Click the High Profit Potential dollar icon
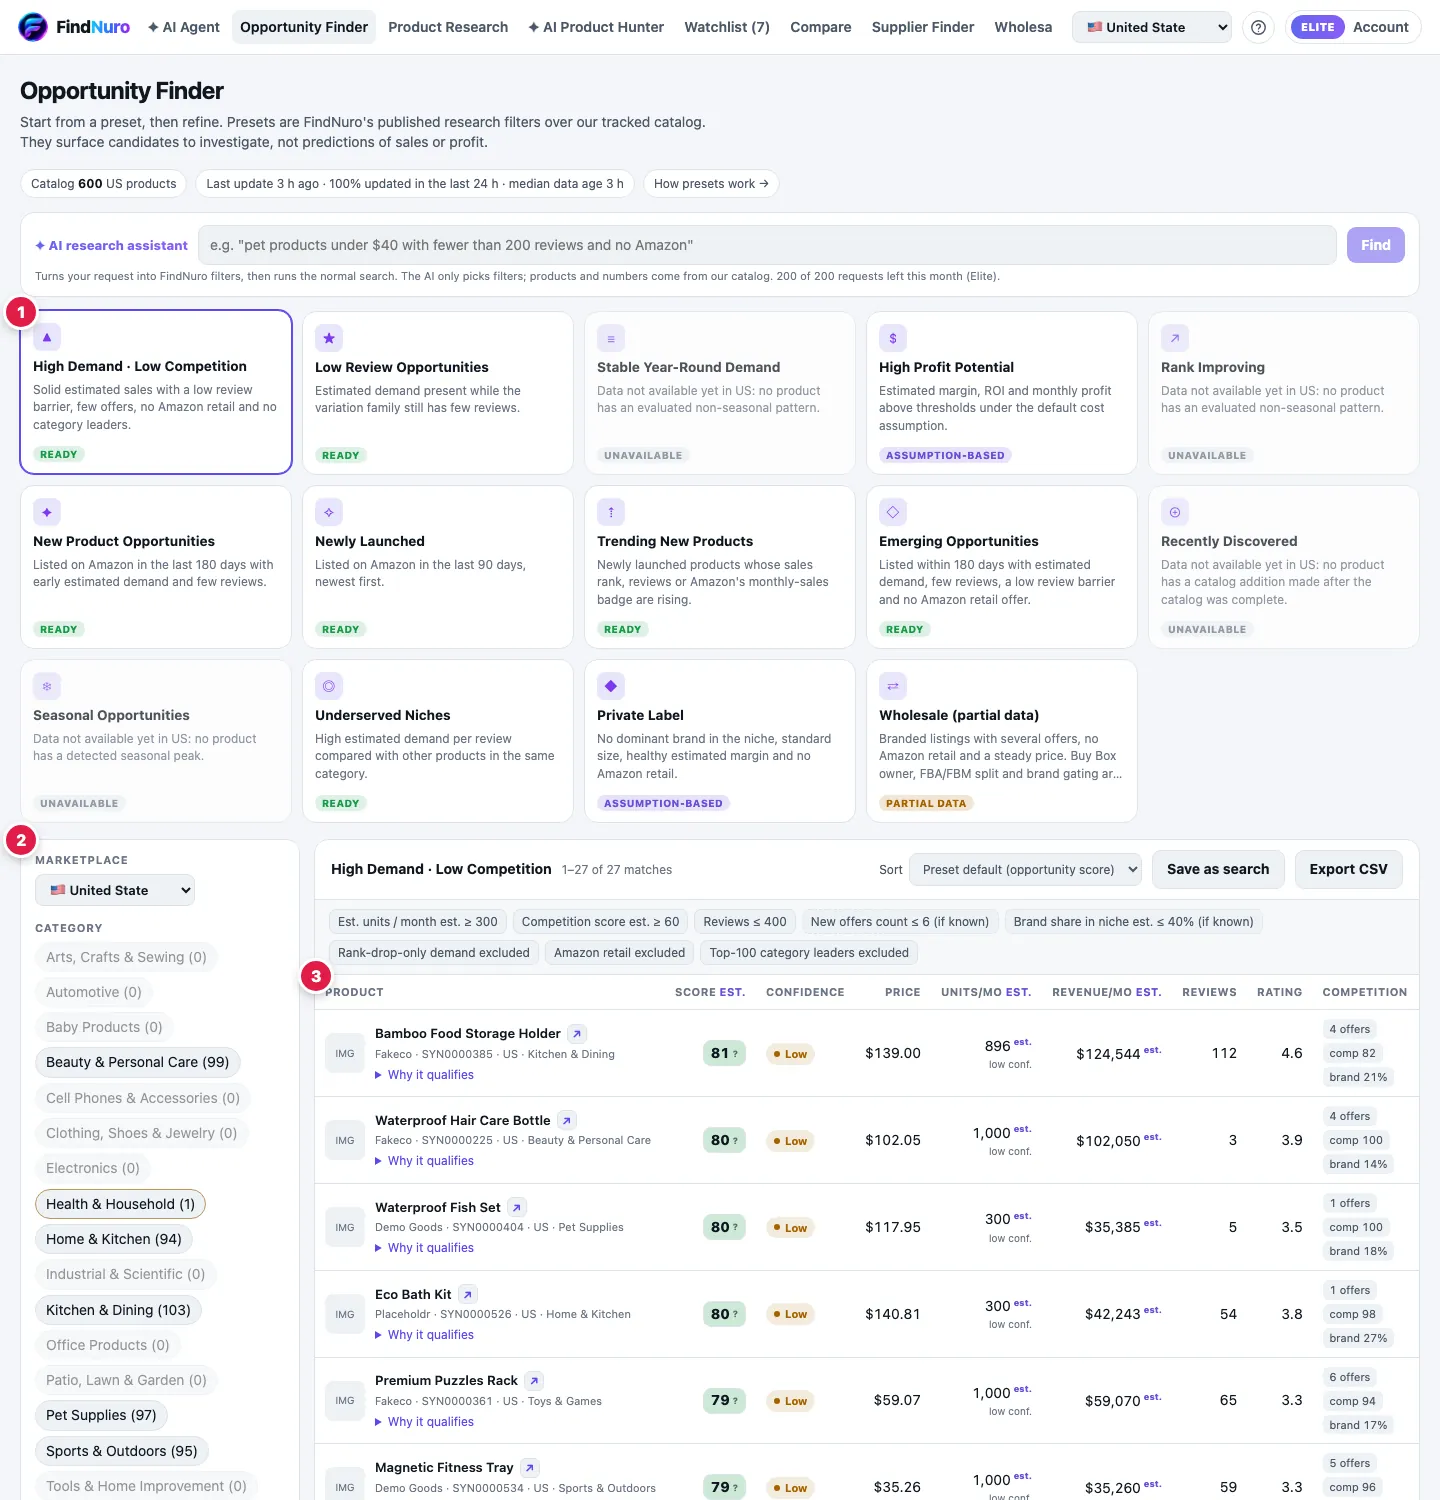 coord(893,338)
